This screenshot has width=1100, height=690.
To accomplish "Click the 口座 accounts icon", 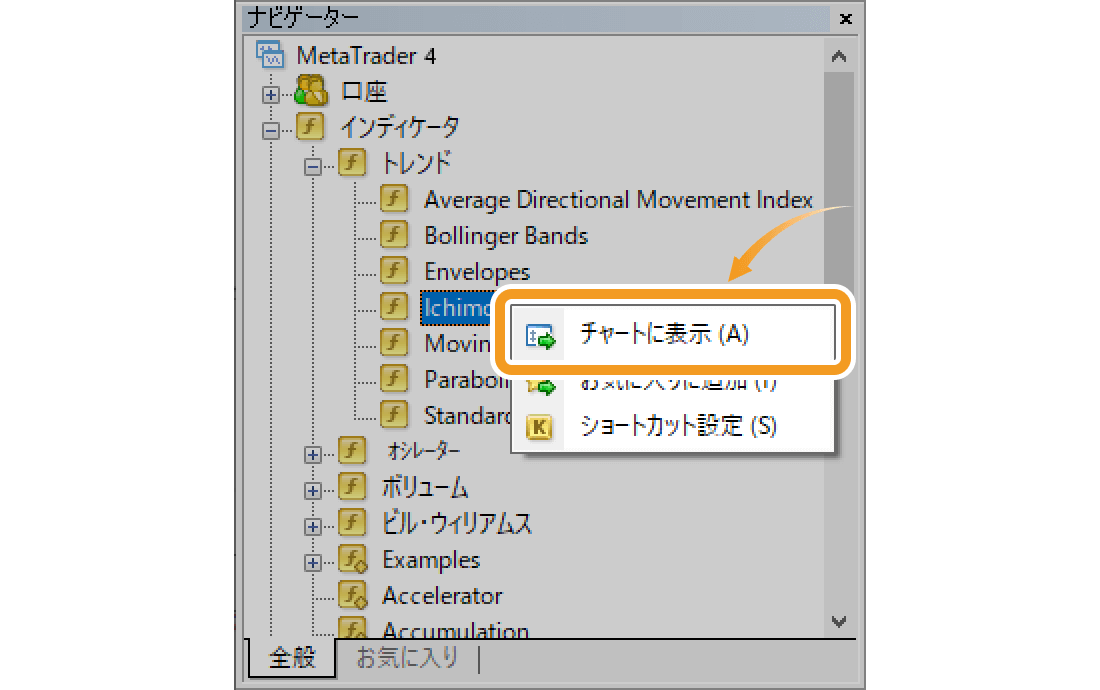I will pos(311,90).
